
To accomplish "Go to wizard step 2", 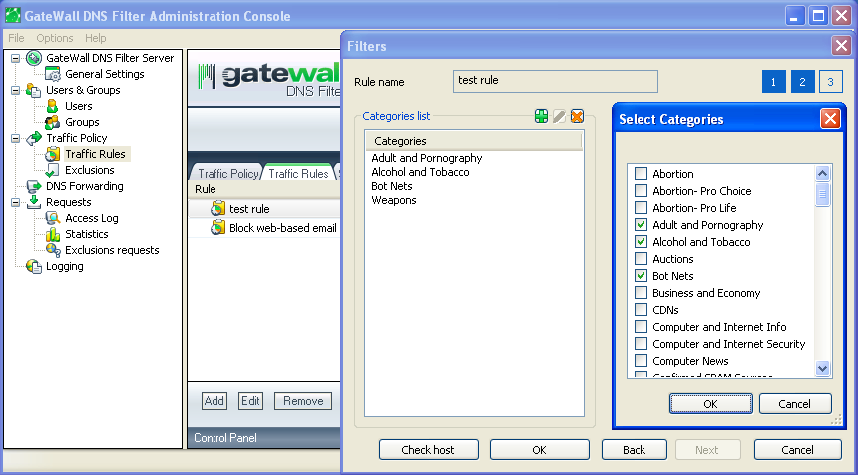I will coord(802,82).
